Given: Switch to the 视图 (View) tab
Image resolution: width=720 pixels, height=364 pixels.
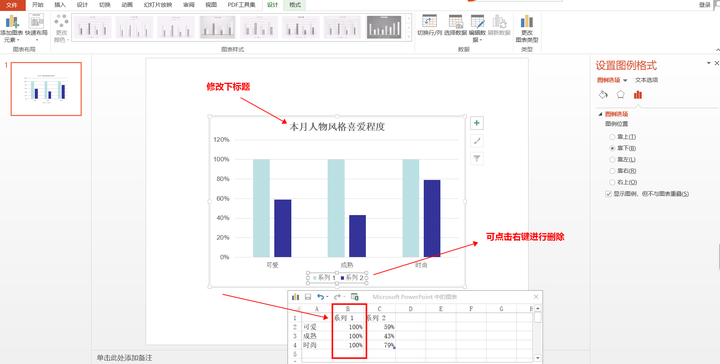Looking at the screenshot, I should click(211, 5).
